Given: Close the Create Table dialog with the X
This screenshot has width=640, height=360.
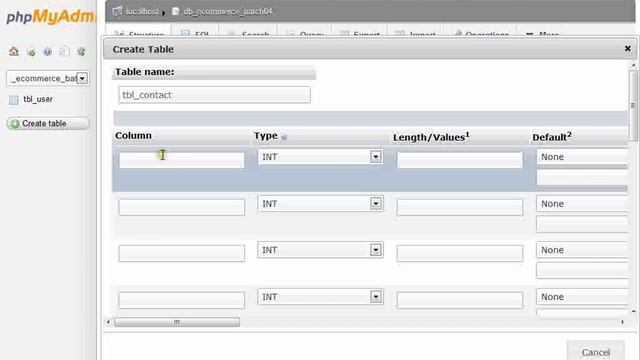Looking at the screenshot, I should point(627,49).
